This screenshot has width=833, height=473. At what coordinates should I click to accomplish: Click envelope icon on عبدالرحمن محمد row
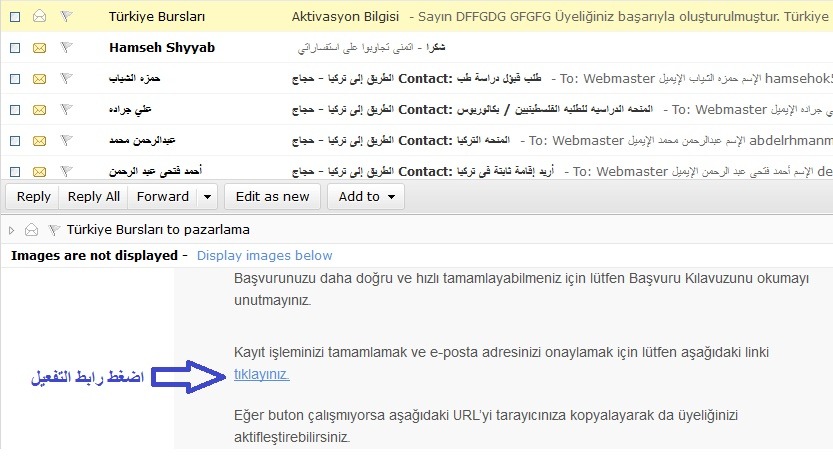pyautogui.click(x=39, y=141)
